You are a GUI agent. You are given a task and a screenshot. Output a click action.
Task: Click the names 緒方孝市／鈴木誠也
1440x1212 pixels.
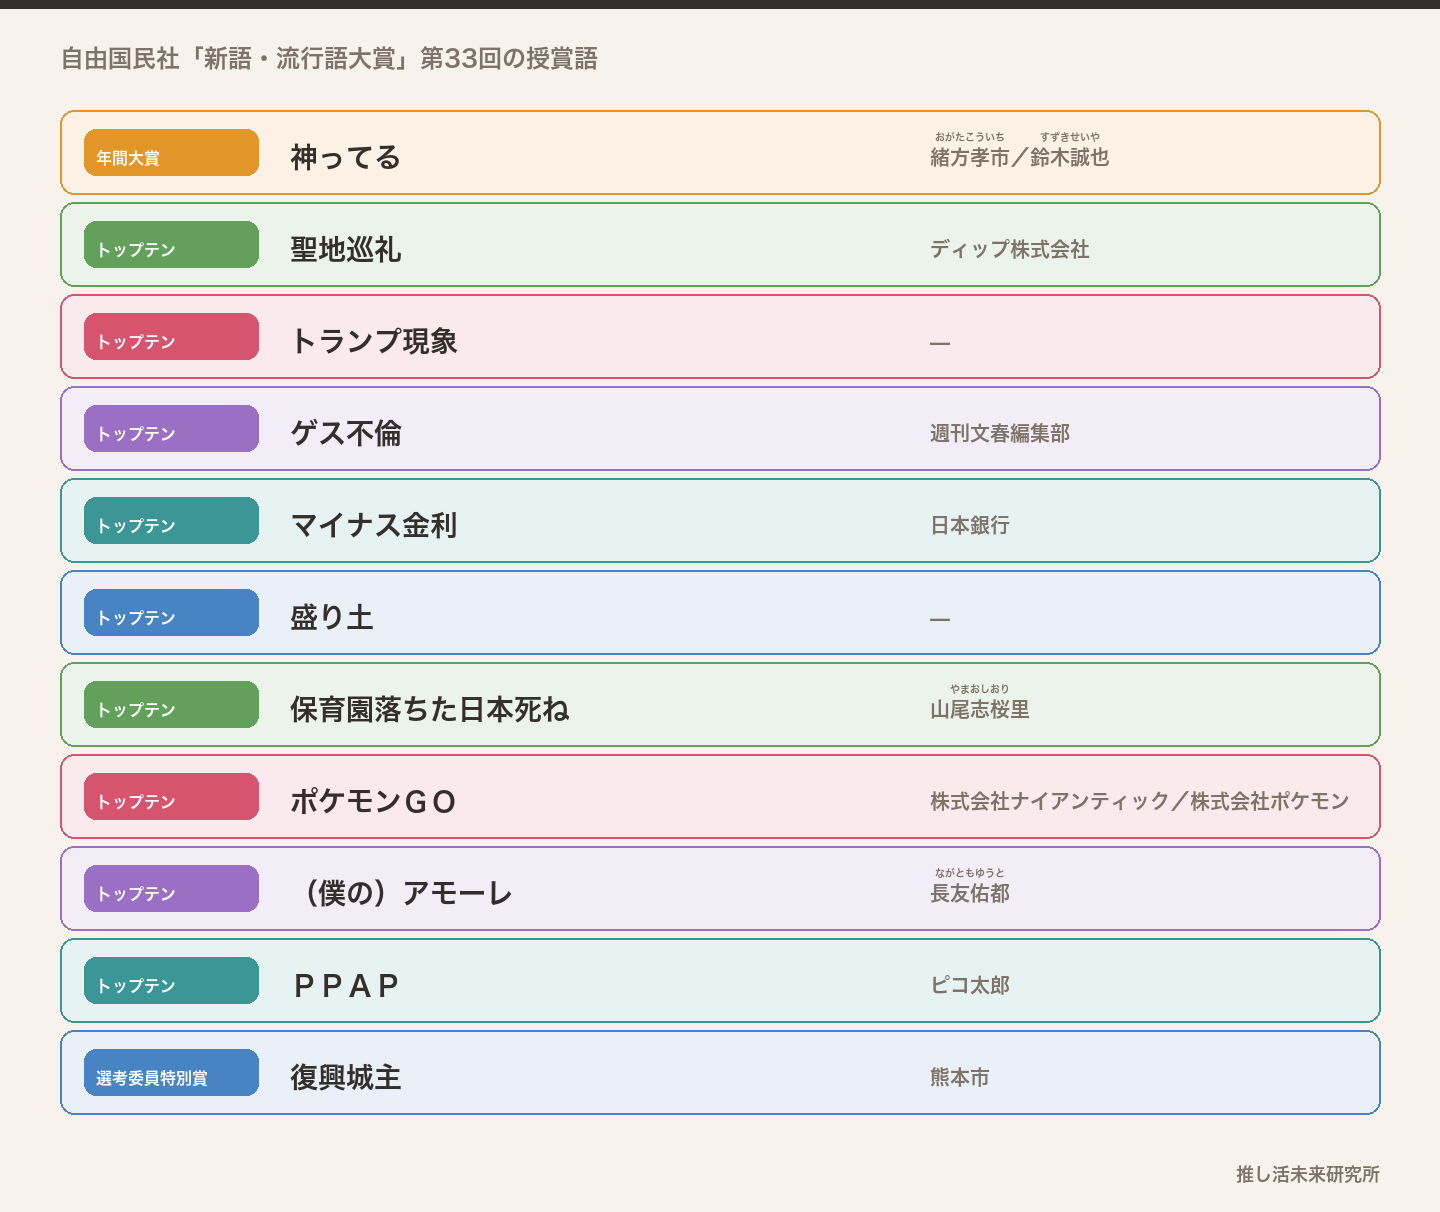click(1019, 157)
